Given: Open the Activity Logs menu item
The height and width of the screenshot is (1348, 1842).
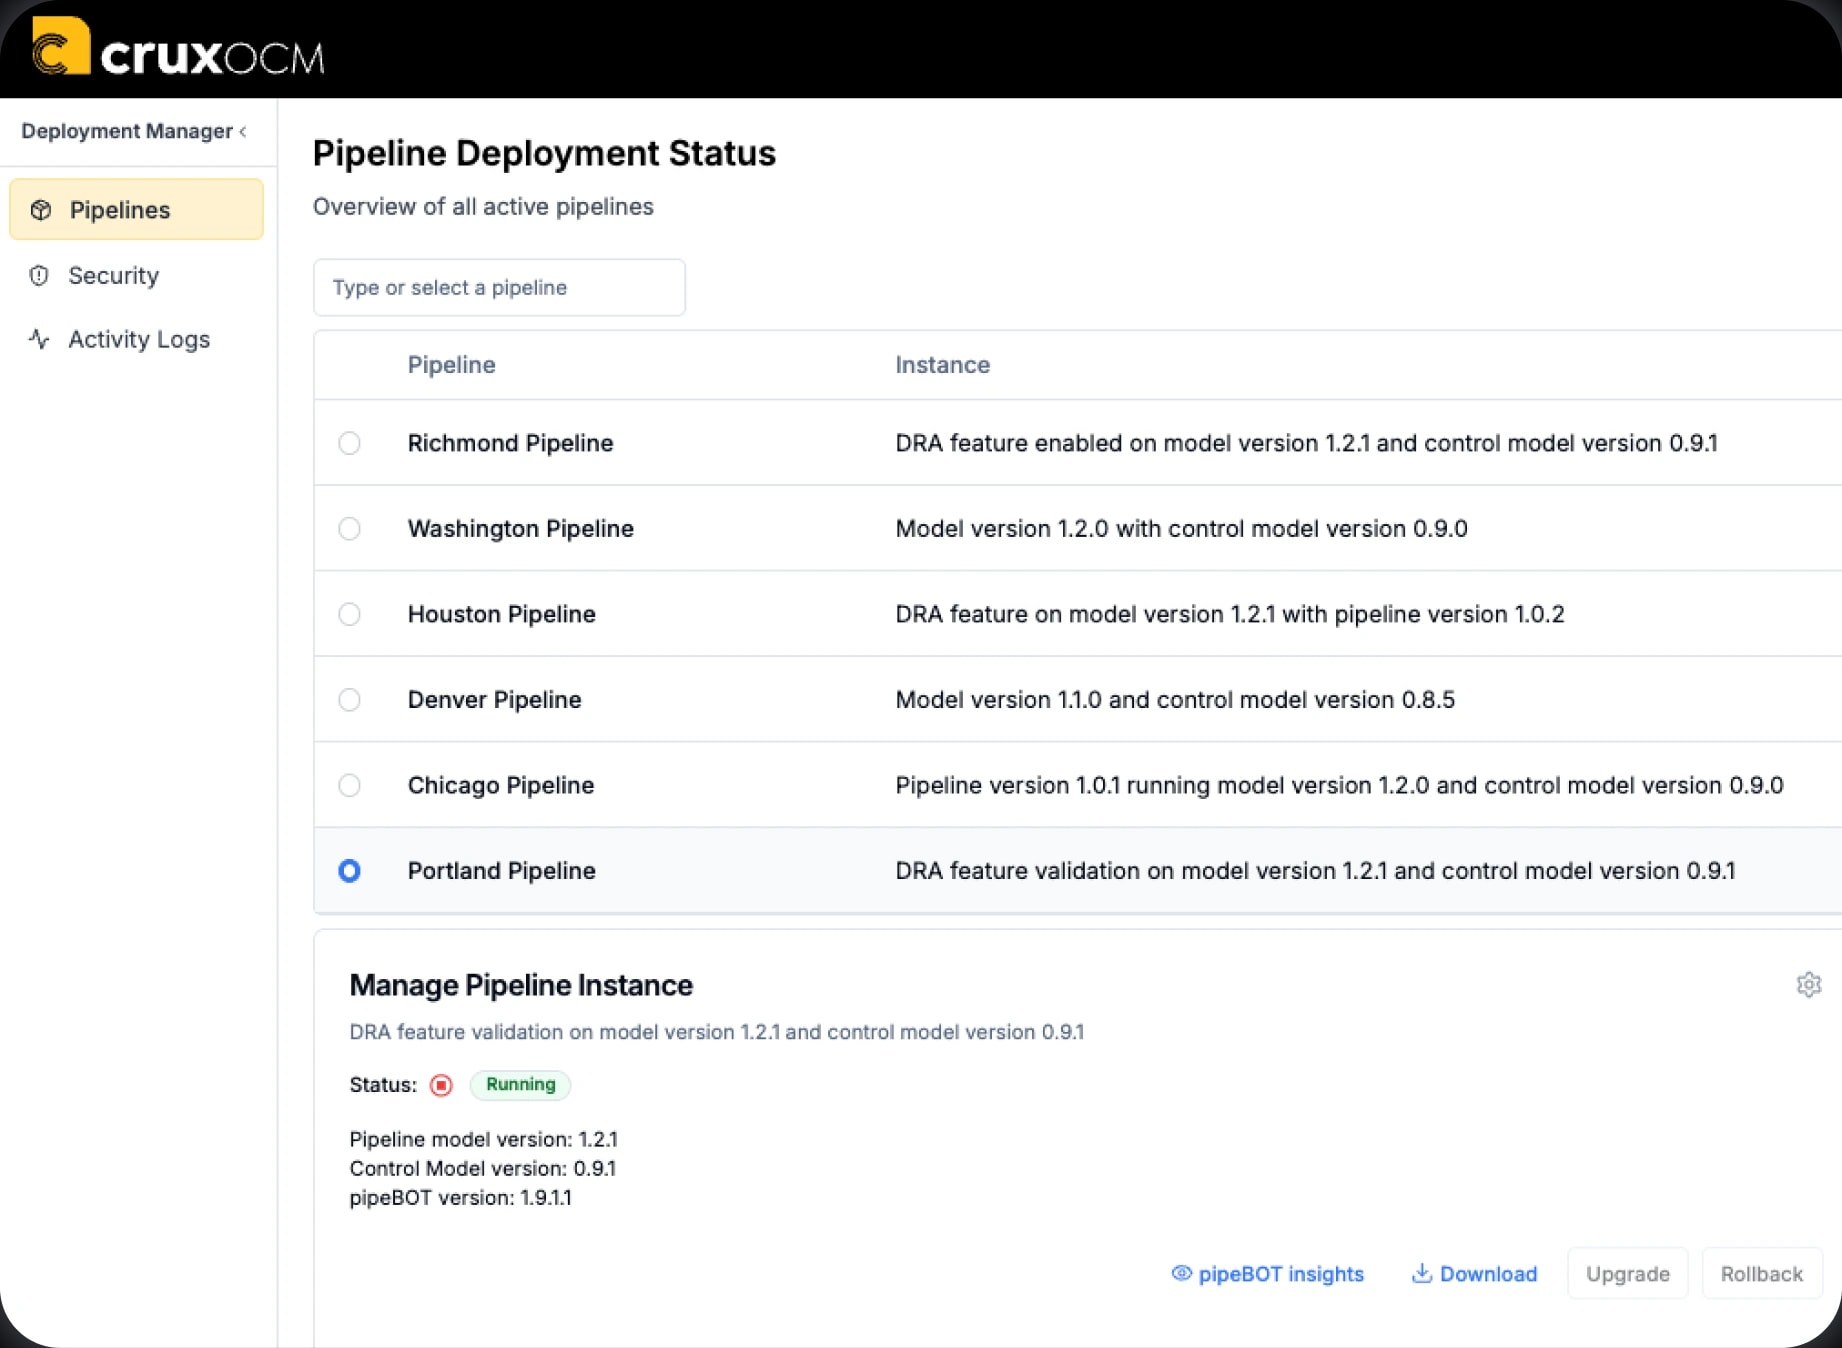Looking at the screenshot, I should 136,339.
